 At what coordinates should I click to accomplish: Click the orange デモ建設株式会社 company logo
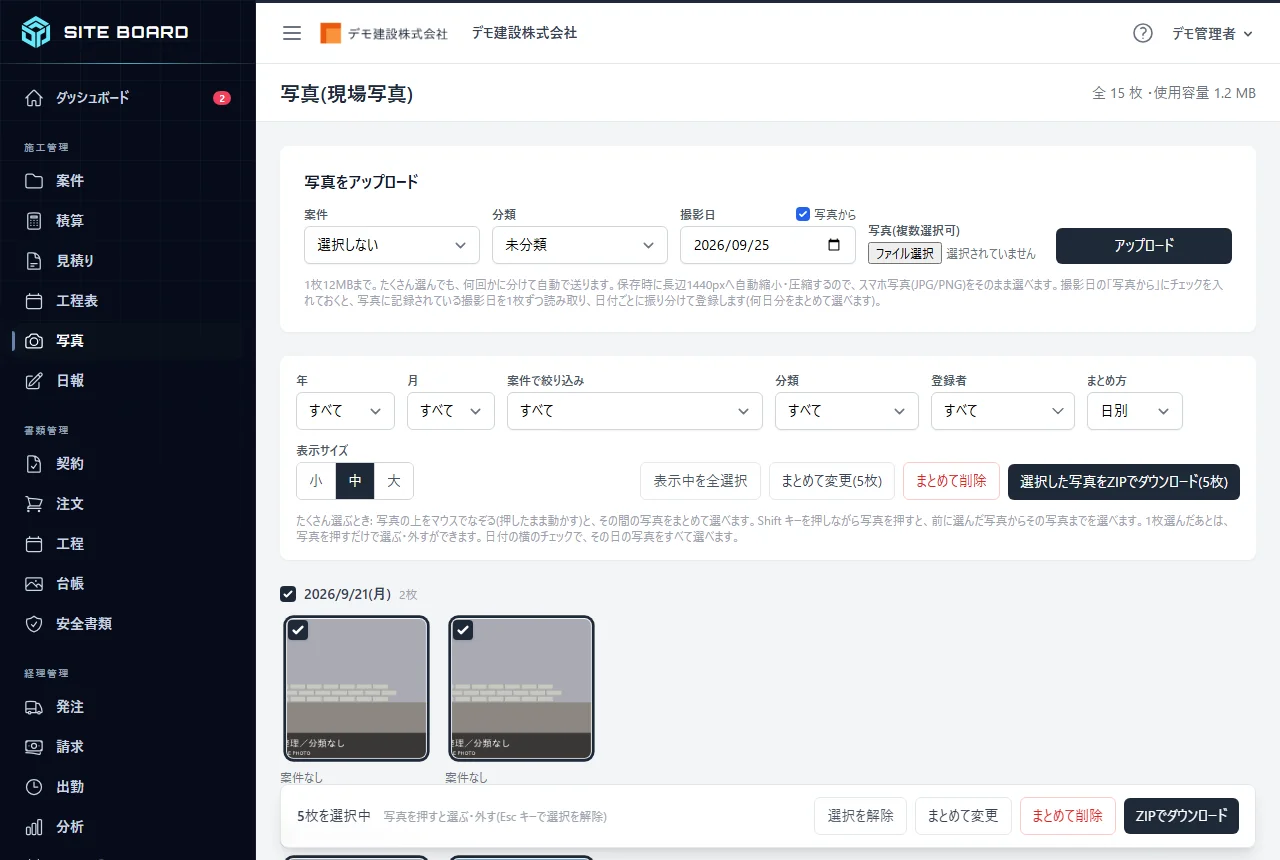coord(384,33)
